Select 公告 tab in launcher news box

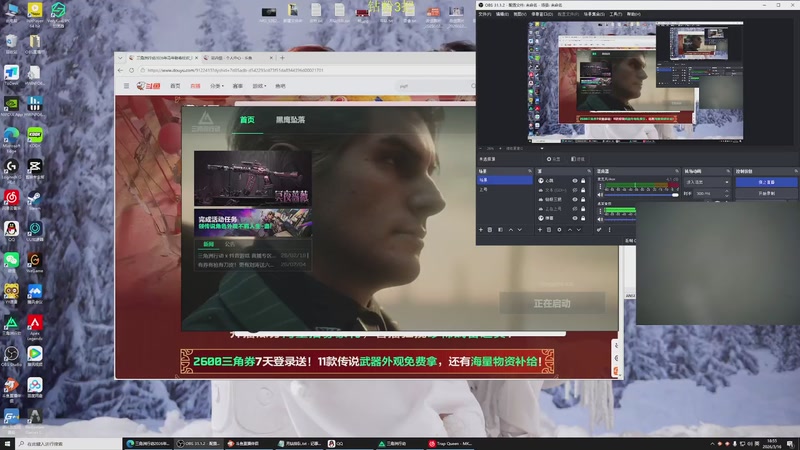tap(230, 244)
